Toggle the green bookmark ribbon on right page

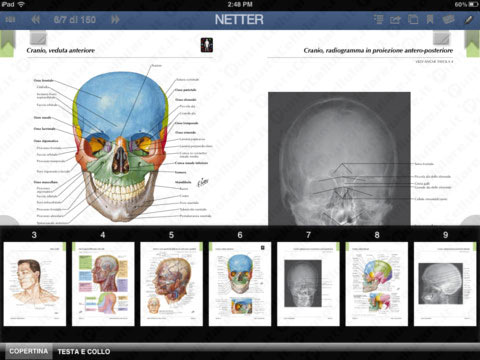pyautogui.click(x=472, y=44)
